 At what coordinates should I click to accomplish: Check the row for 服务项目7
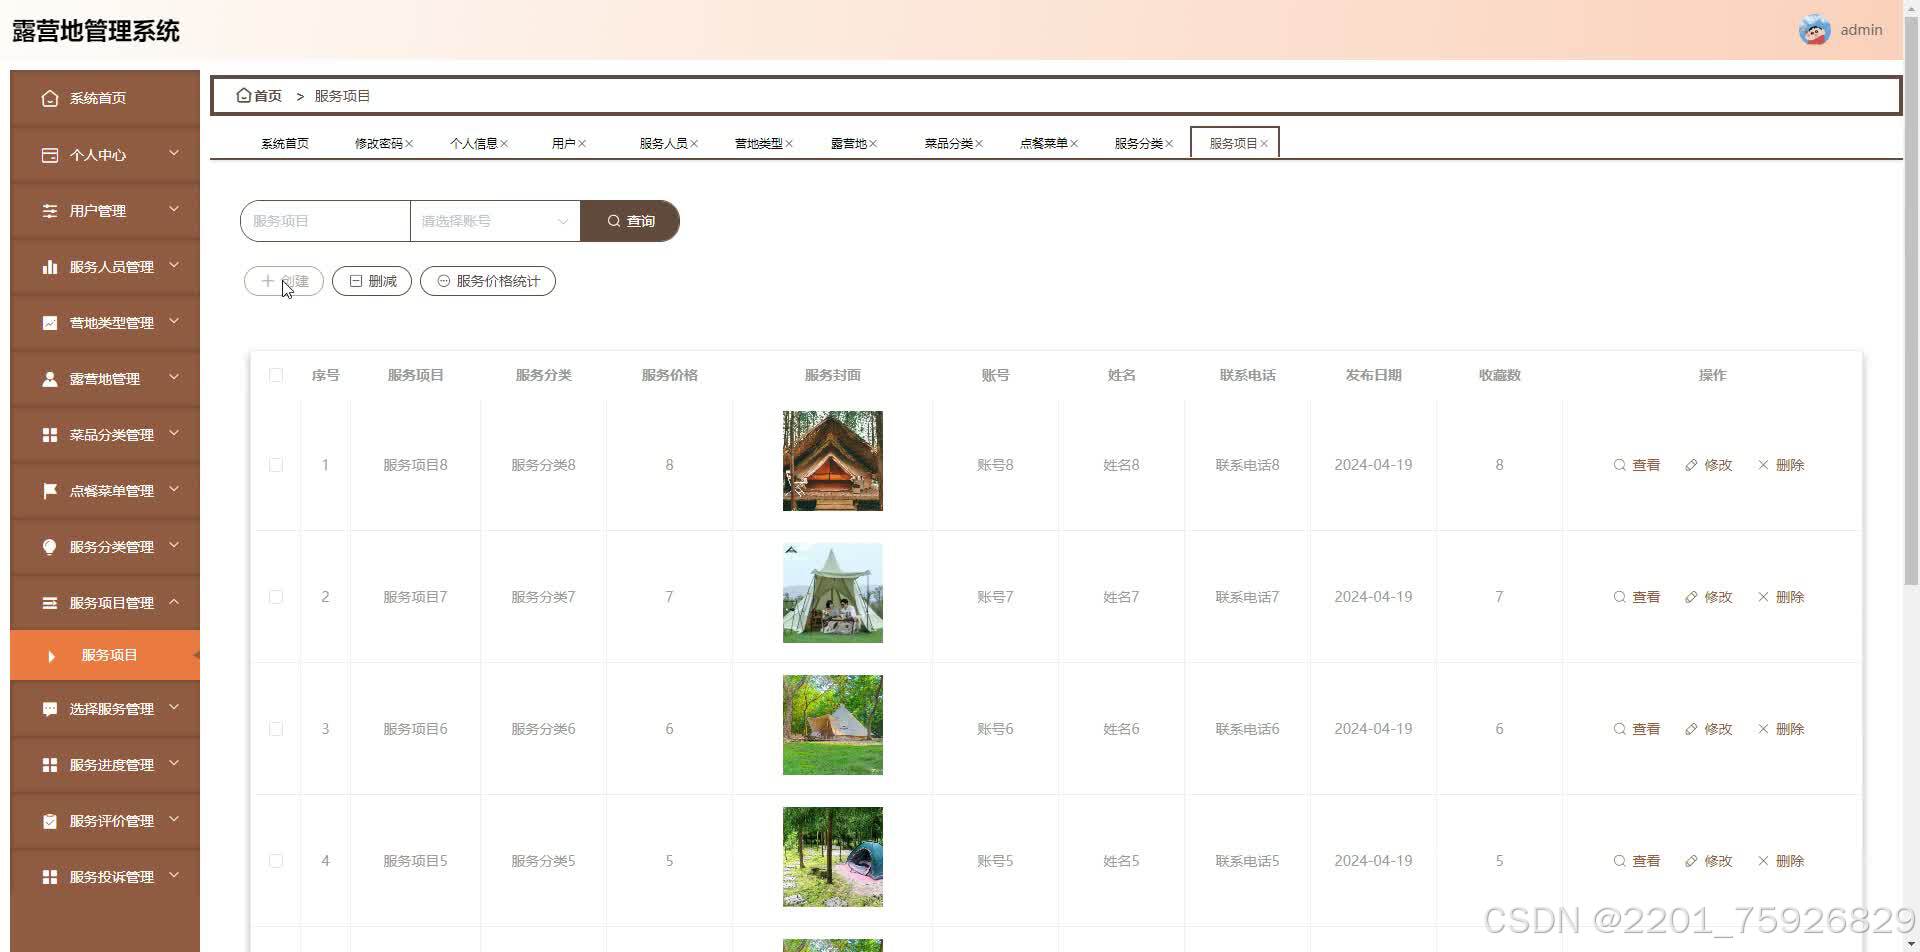(276, 597)
